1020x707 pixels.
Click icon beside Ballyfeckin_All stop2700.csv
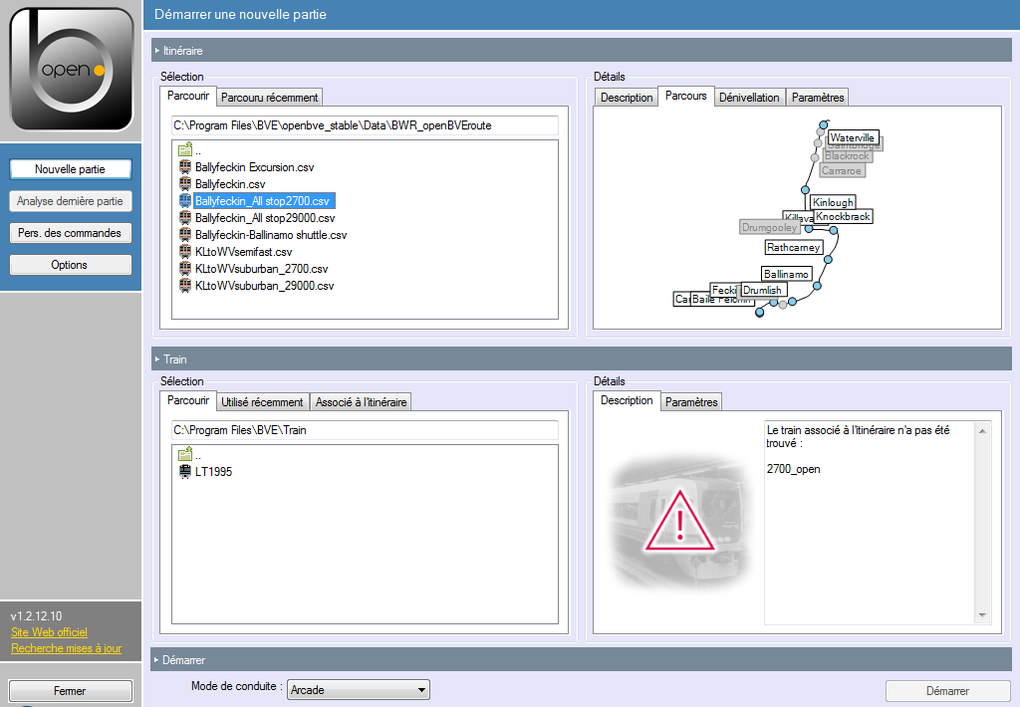(185, 200)
